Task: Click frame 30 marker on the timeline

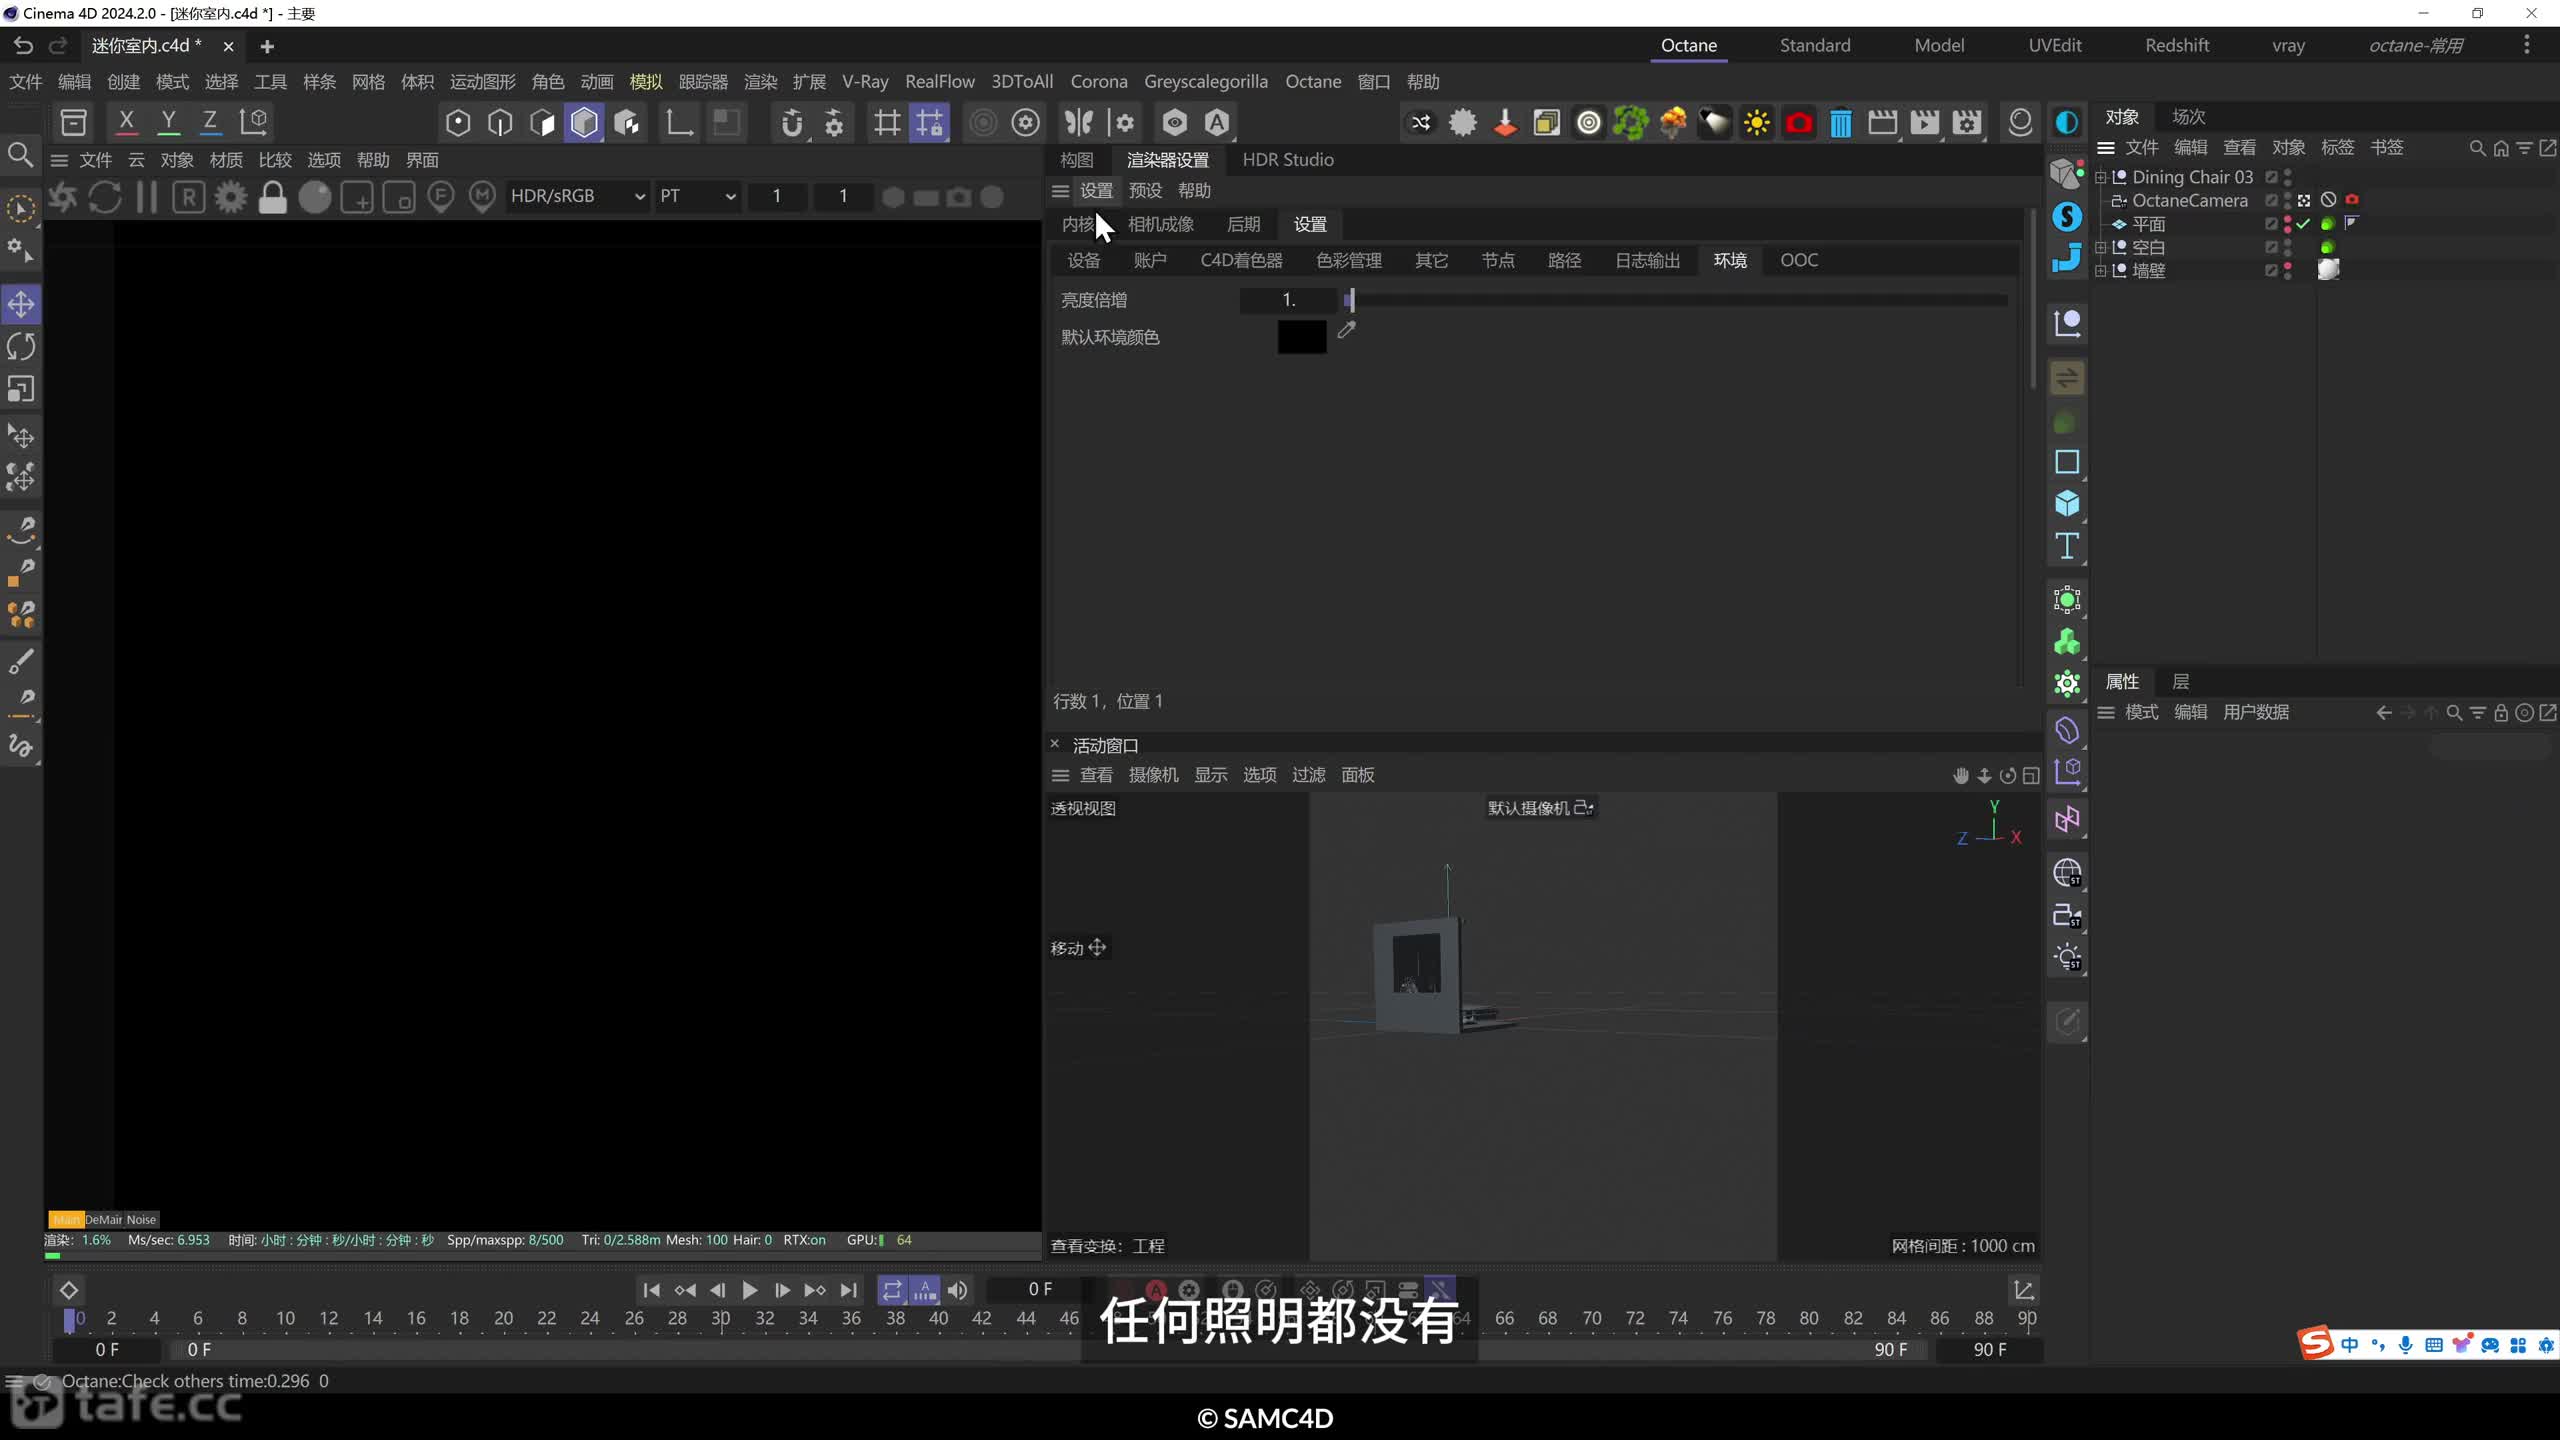Action: 720,1318
